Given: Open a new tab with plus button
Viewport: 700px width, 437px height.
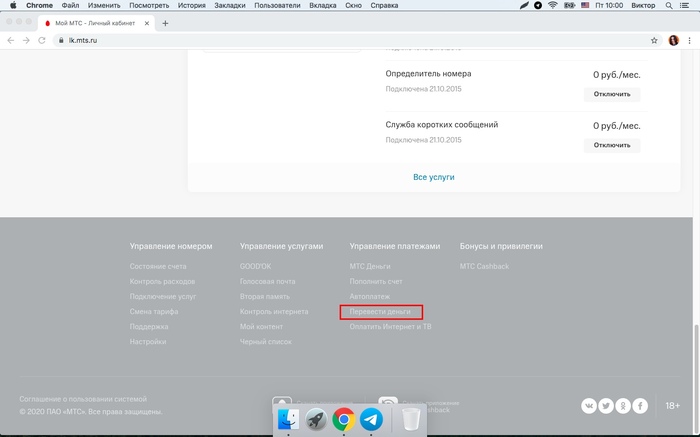Looking at the screenshot, I should 165,23.
